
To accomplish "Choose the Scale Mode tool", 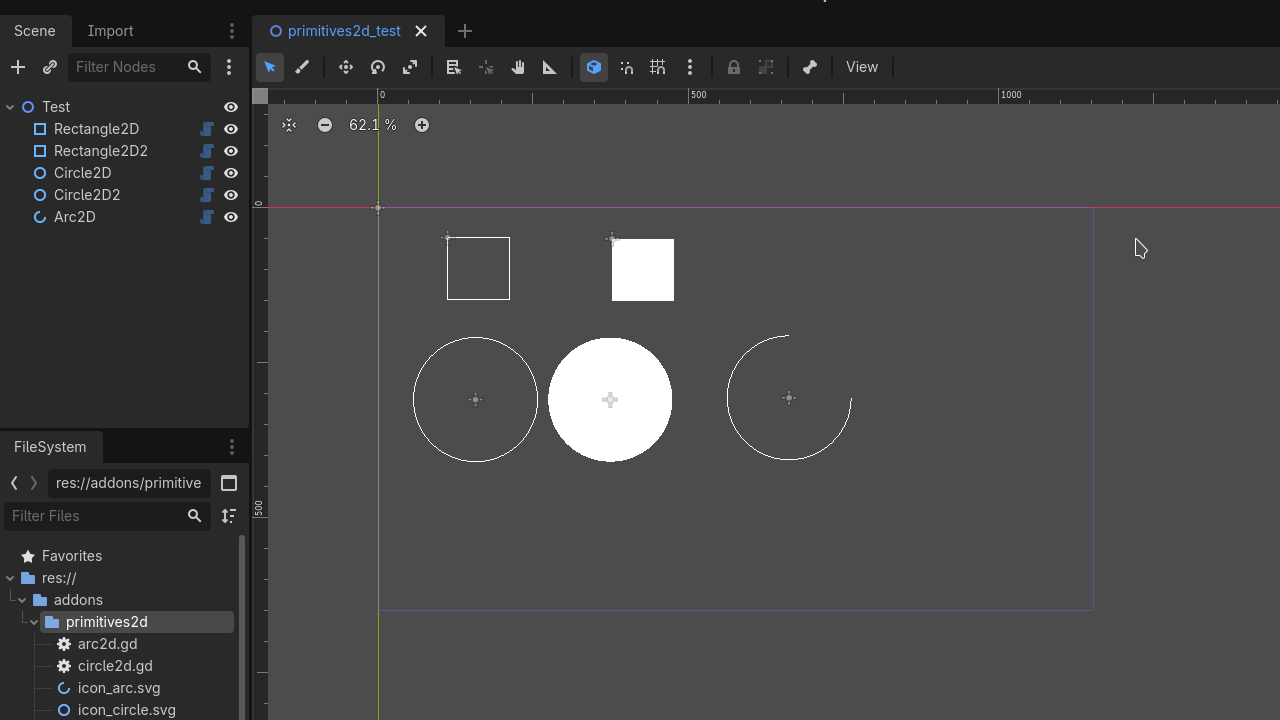I will [410, 67].
